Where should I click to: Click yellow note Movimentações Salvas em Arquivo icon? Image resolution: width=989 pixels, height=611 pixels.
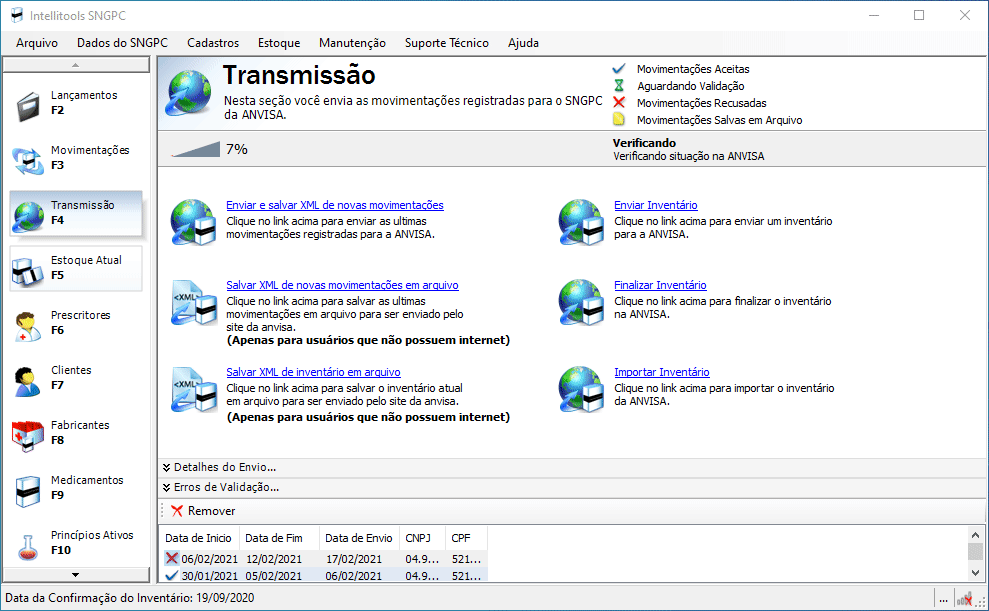pyautogui.click(x=619, y=119)
